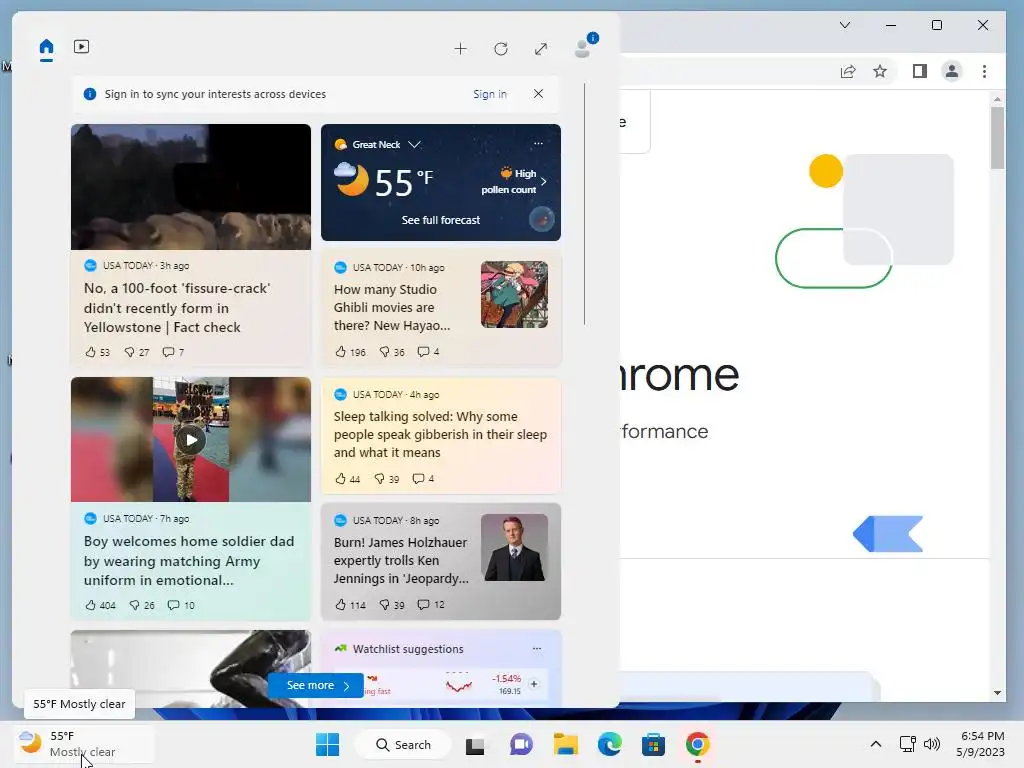Play the soldier dad video

pyautogui.click(x=191, y=440)
